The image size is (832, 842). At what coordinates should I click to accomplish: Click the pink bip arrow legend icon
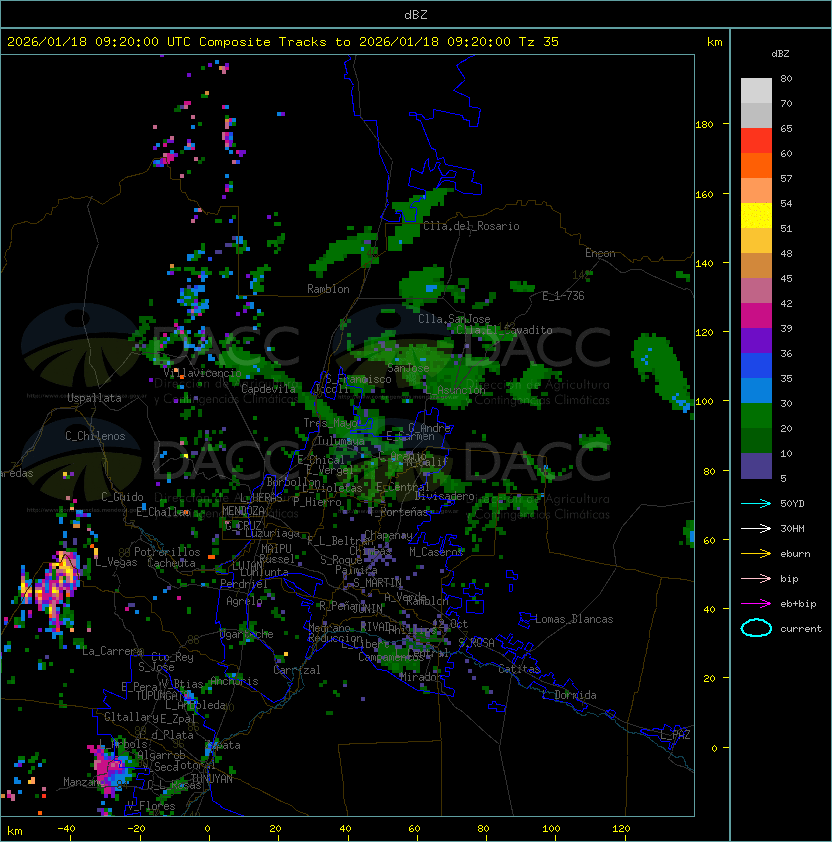[x=756, y=578]
